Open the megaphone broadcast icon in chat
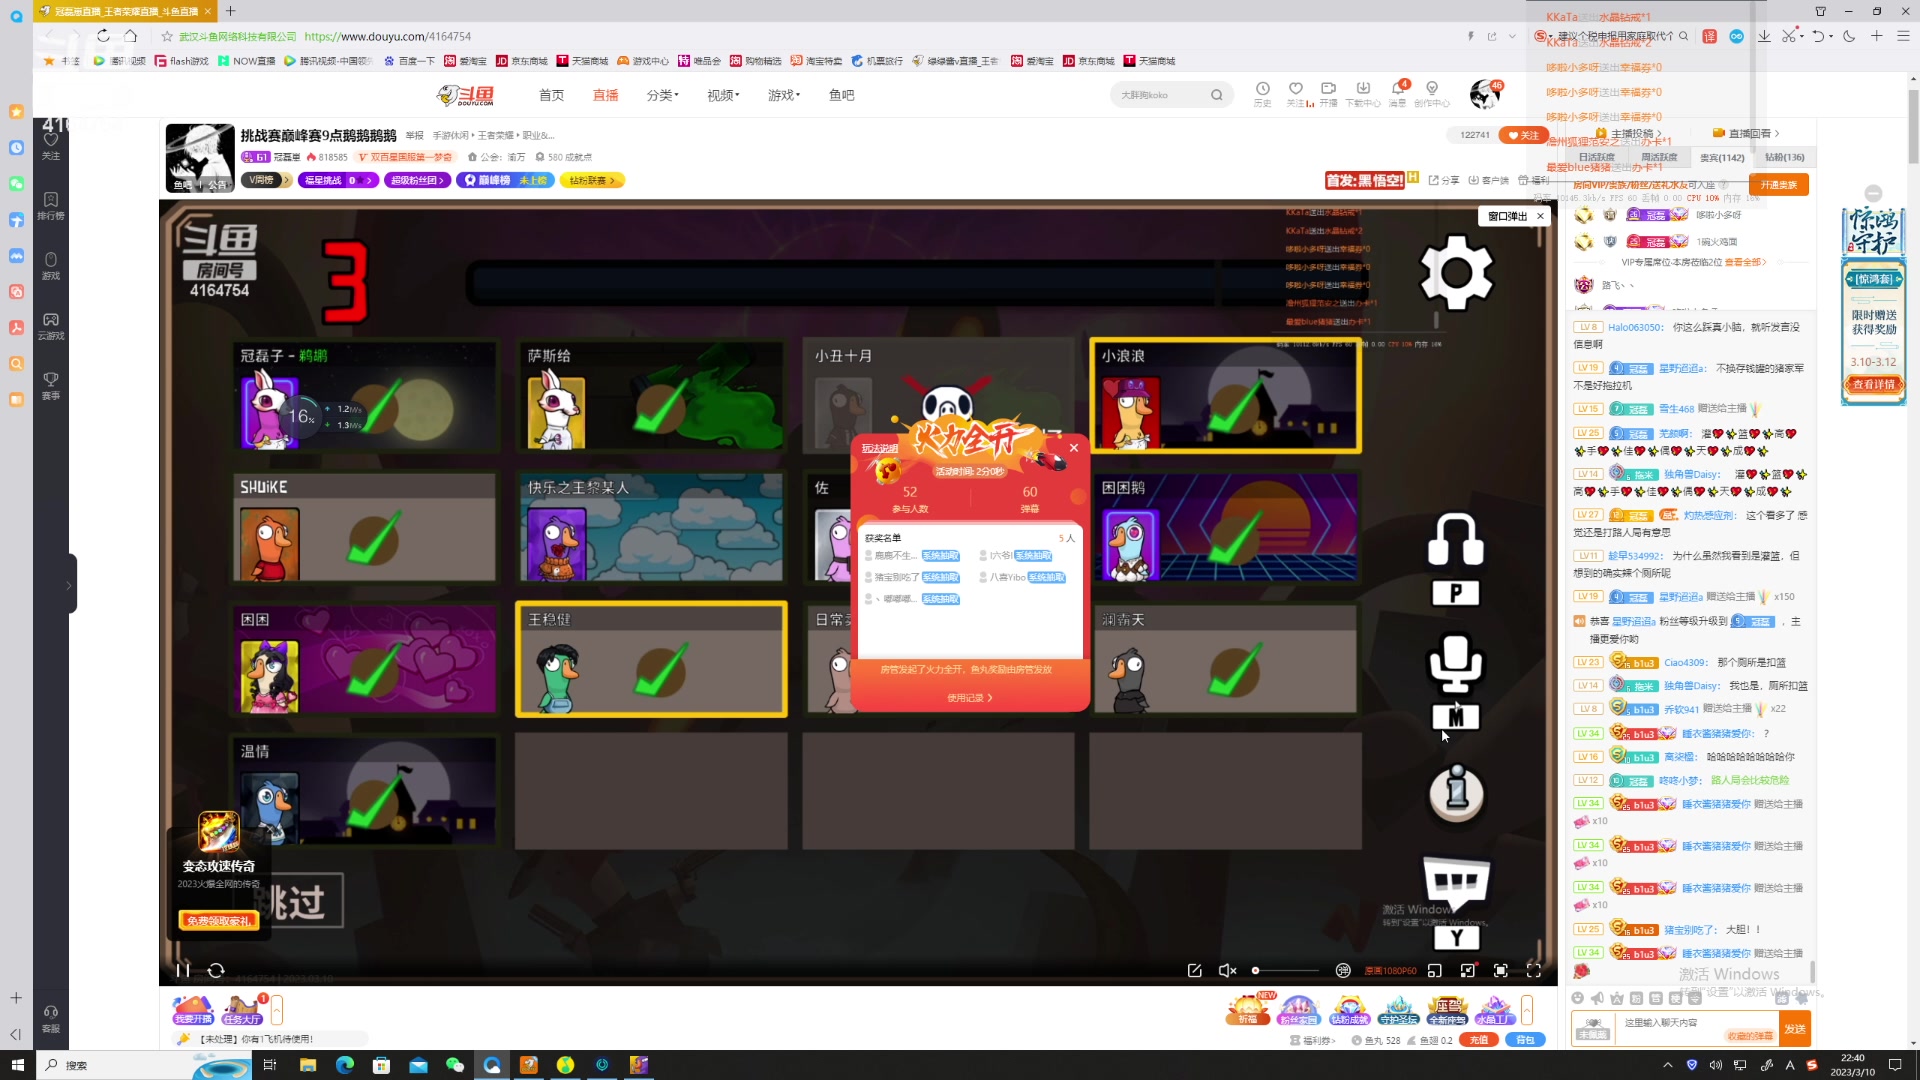The width and height of the screenshot is (1920, 1080). [x=1597, y=998]
